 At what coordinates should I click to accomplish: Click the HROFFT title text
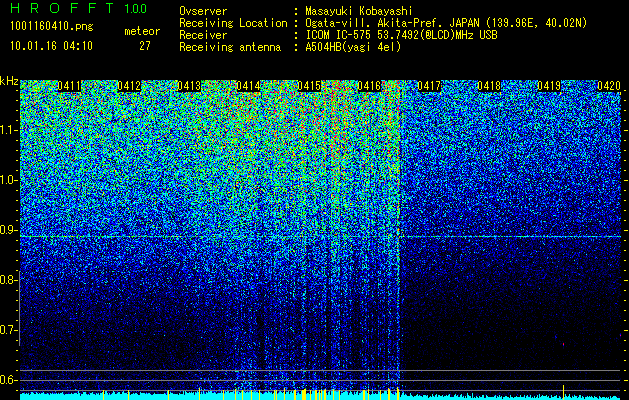coord(63,8)
